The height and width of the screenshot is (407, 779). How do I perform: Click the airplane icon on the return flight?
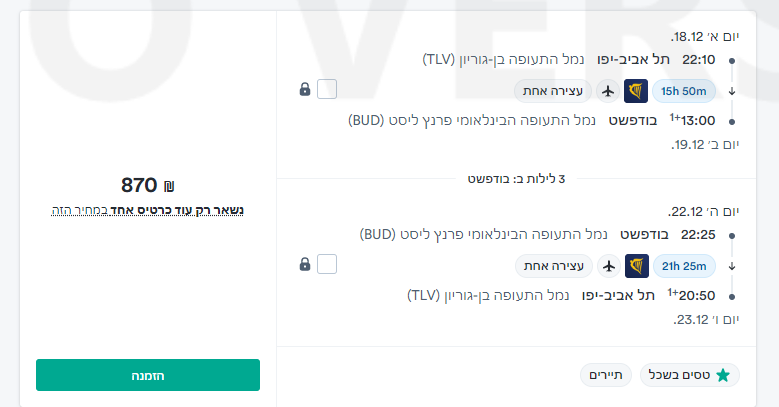tap(607, 266)
